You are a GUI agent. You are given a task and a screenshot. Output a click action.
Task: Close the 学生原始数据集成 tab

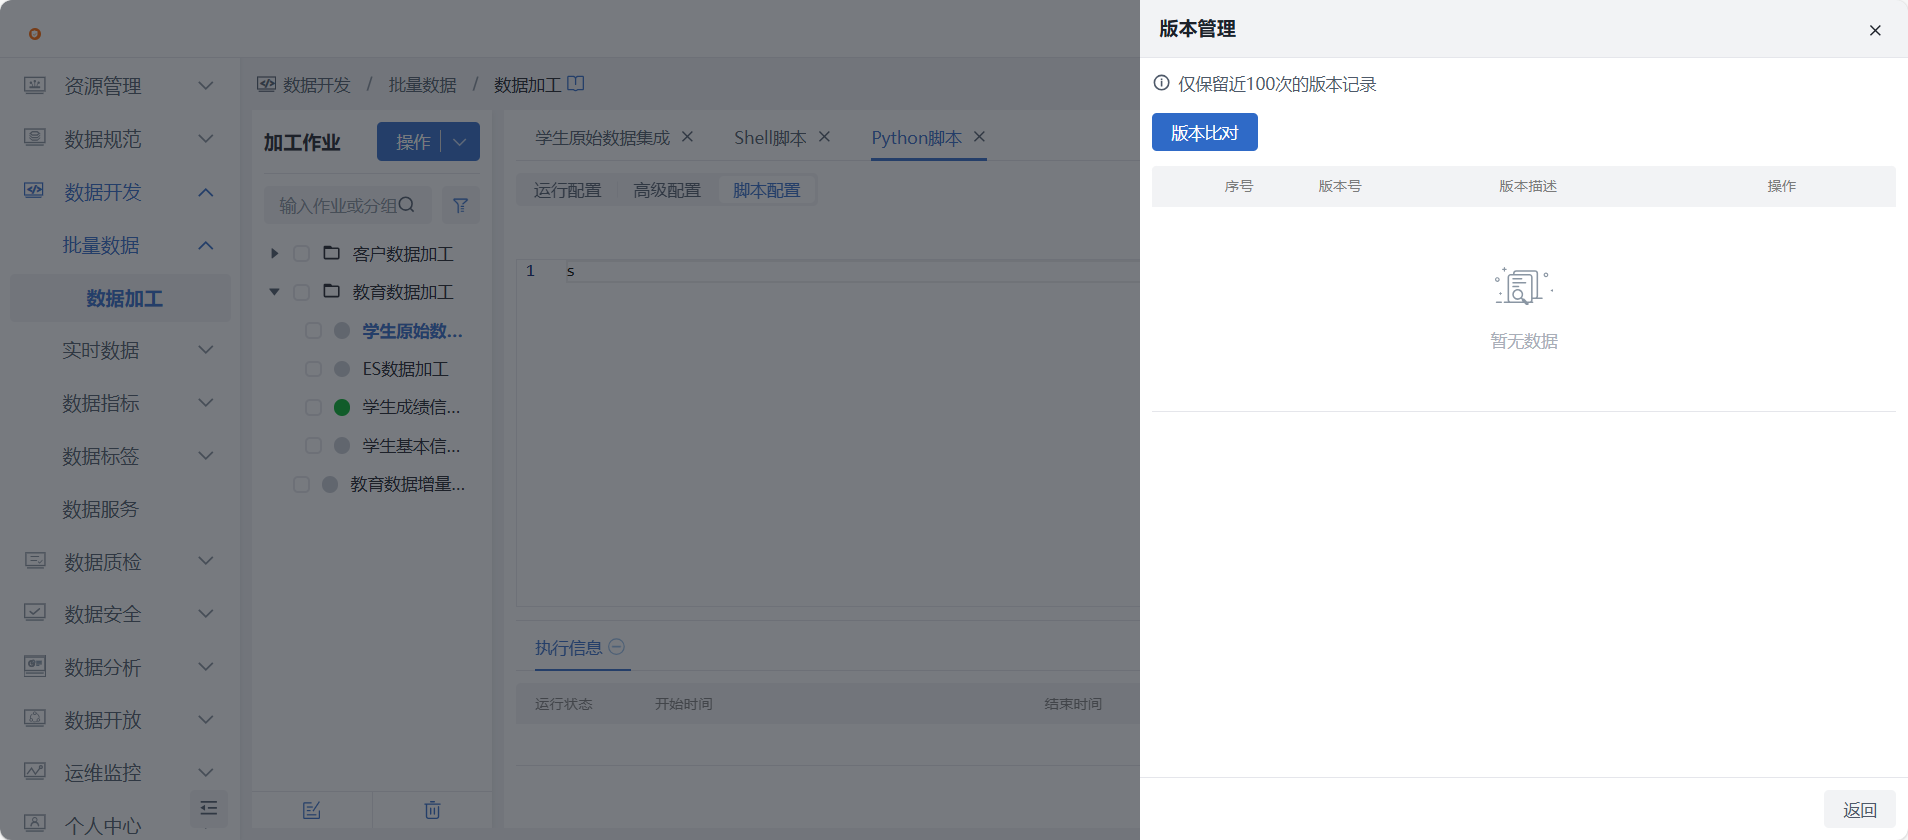(688, 137)
